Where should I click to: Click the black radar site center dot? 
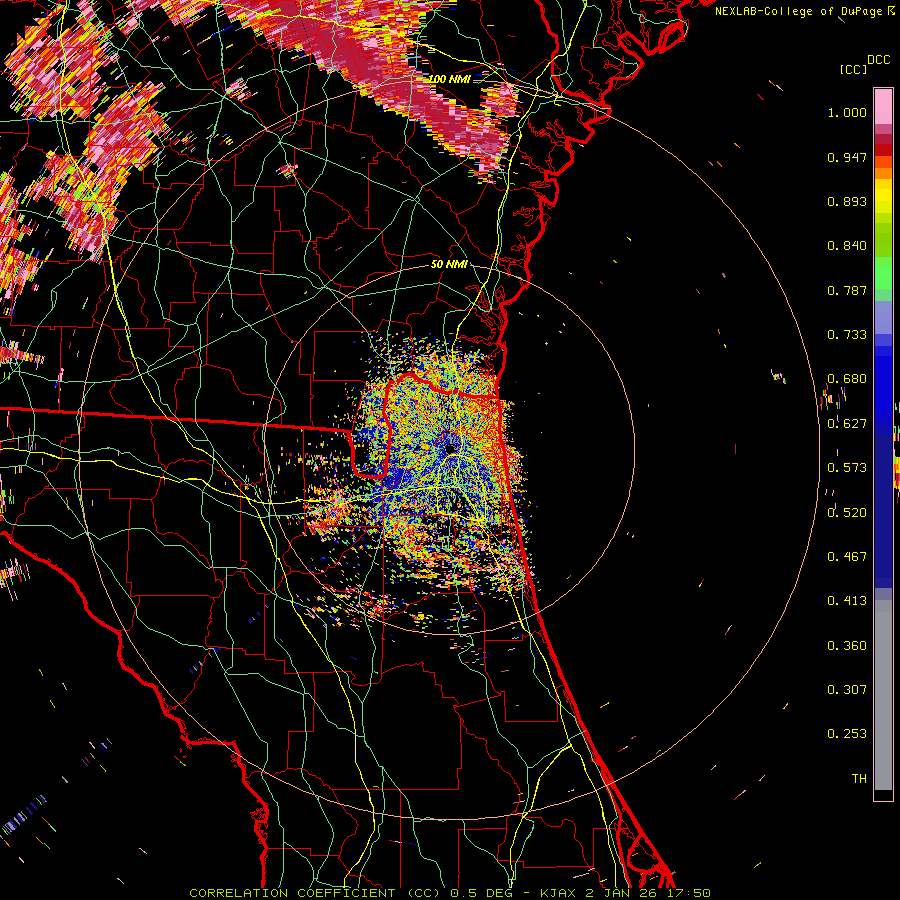coord(451,448)
